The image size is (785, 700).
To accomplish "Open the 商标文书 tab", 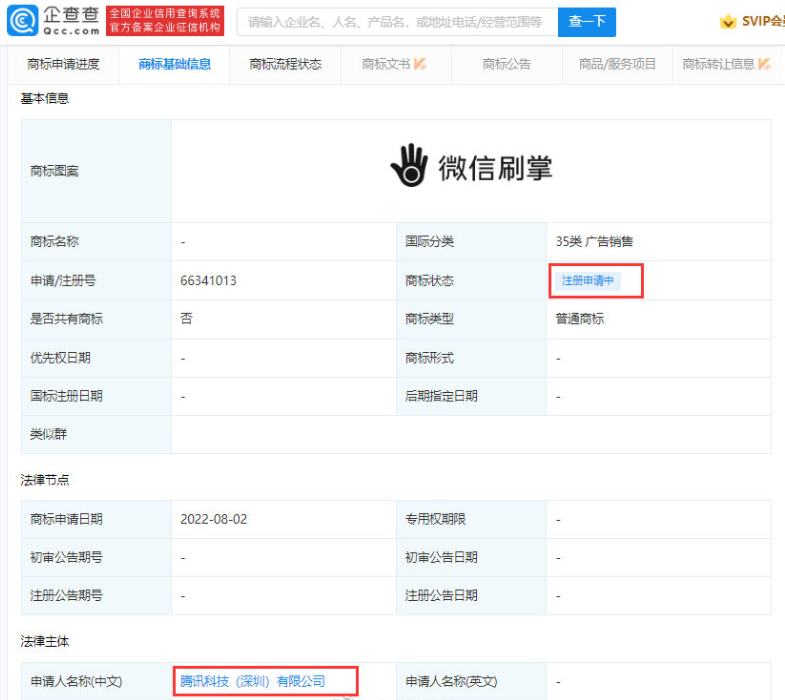I will click(x=386, y=64).
